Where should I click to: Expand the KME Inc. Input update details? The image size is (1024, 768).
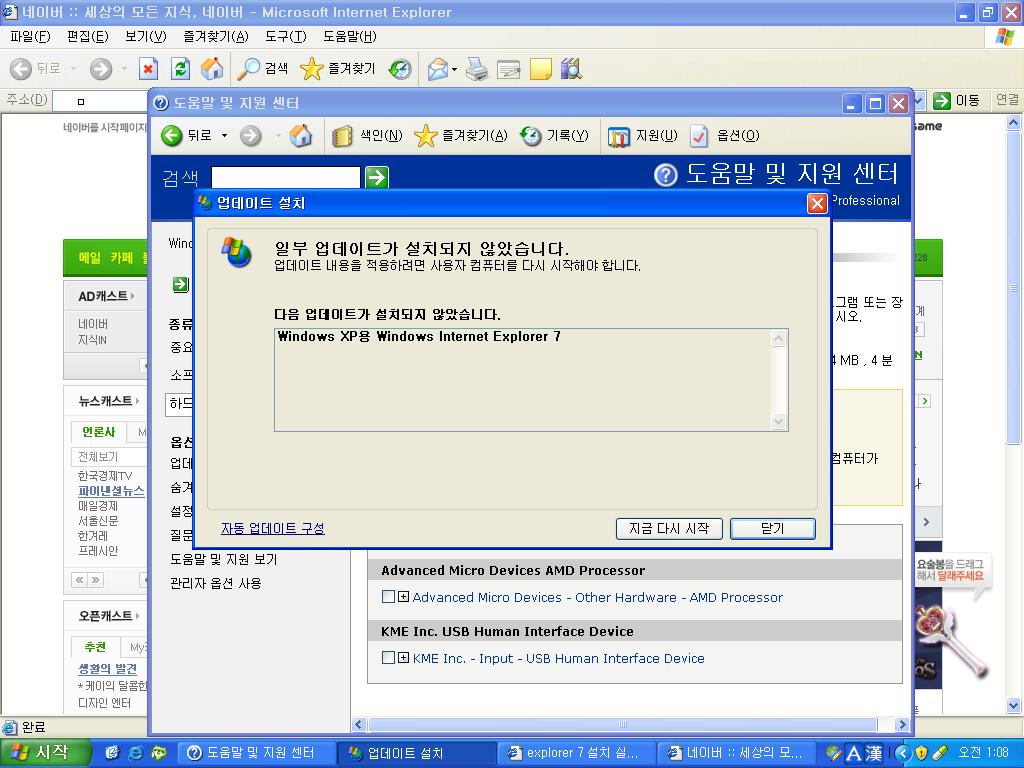pos(404,658)
